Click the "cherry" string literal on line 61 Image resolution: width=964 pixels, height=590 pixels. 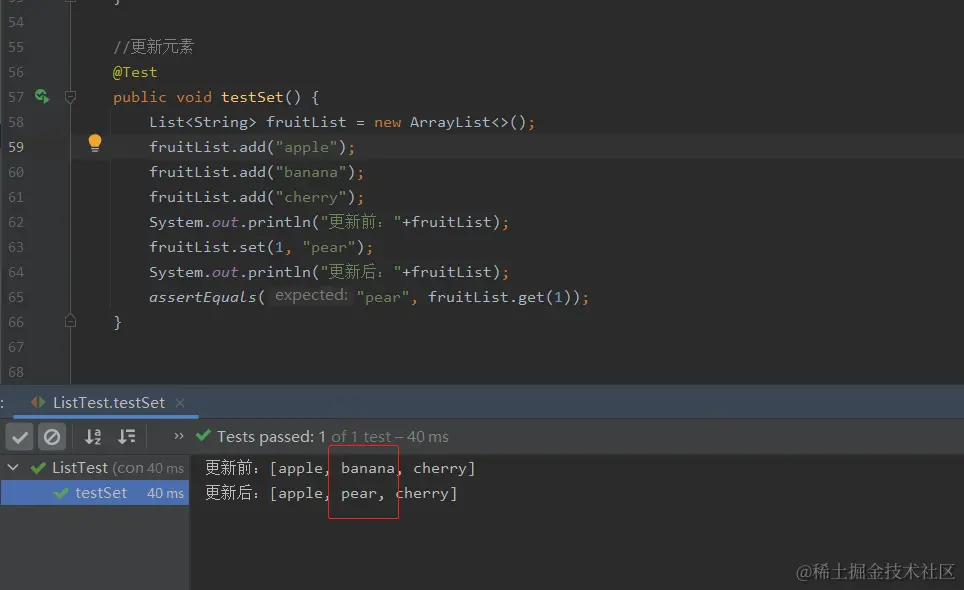tap(310, 197)
